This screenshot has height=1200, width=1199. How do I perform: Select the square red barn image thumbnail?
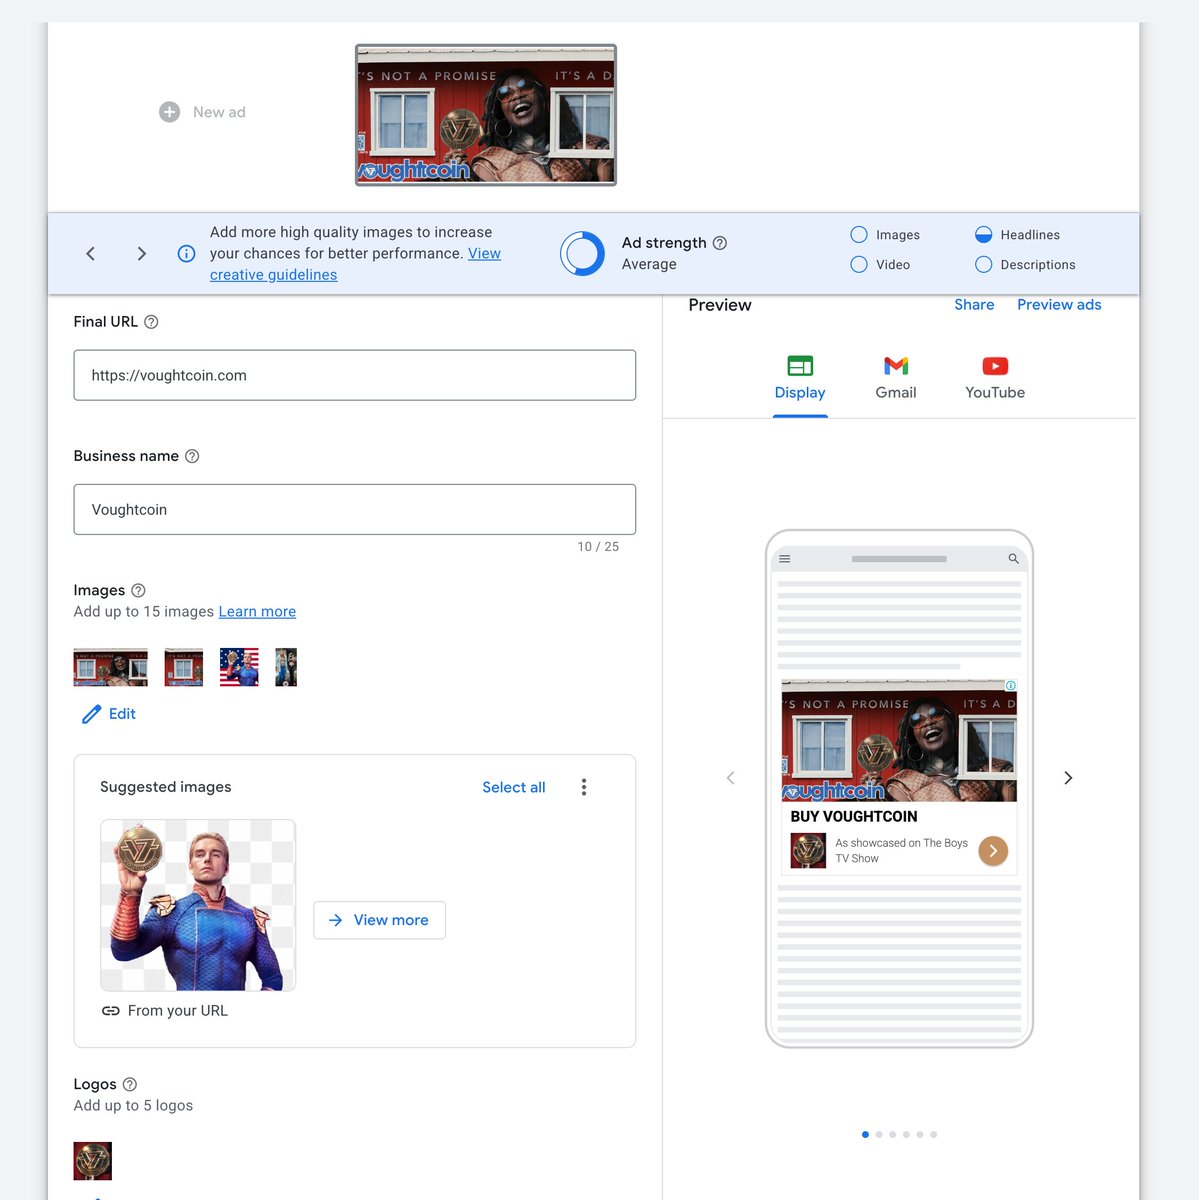[184, 668]
